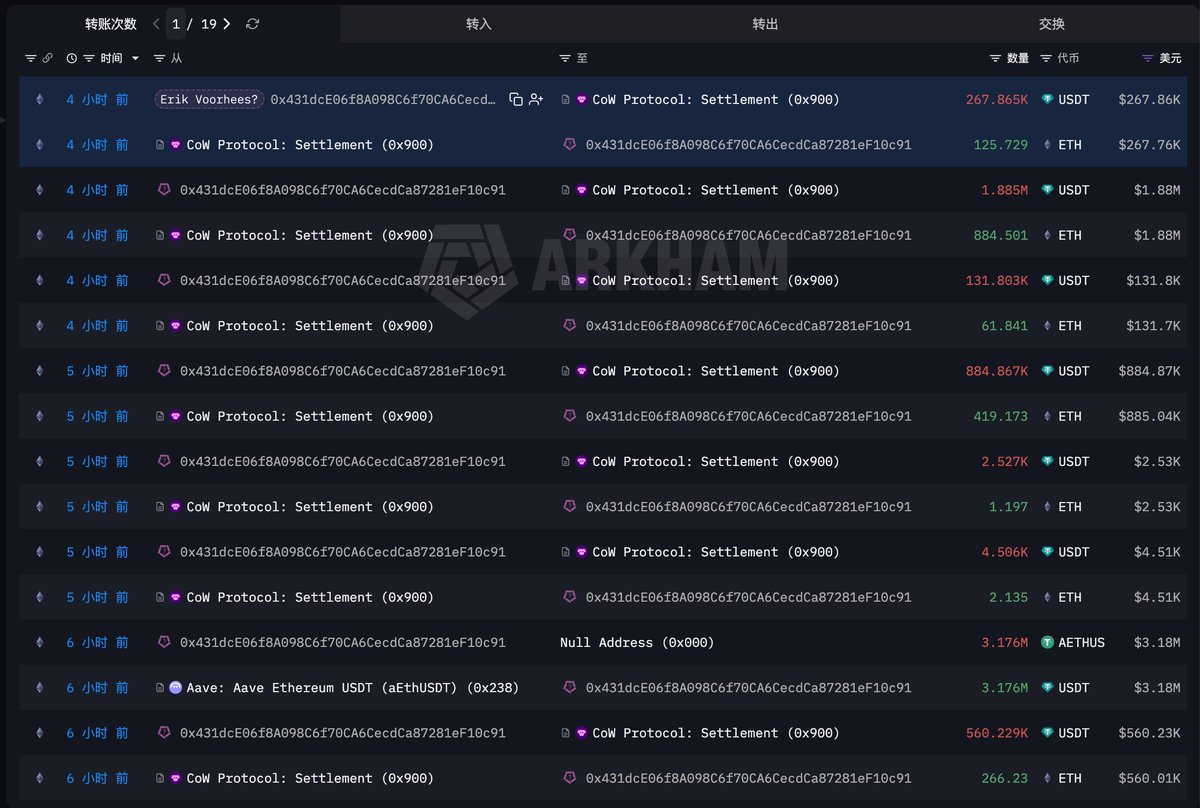Click recipient address avatar in 1.197 ETH row
1200x808 pixels.
click(570, 507)
